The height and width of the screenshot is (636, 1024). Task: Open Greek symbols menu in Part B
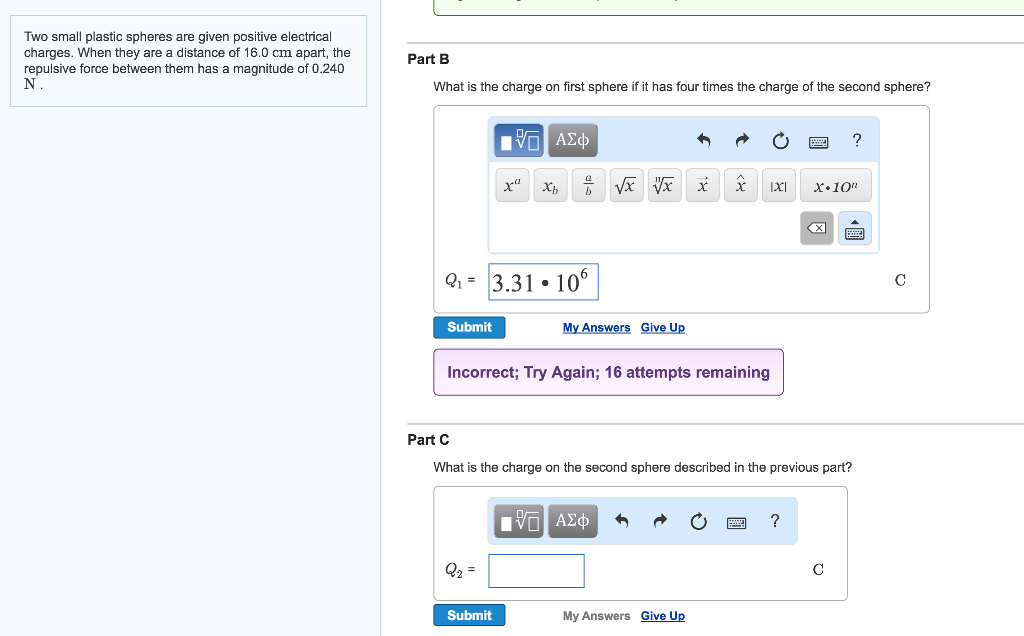tap(573, 141)
